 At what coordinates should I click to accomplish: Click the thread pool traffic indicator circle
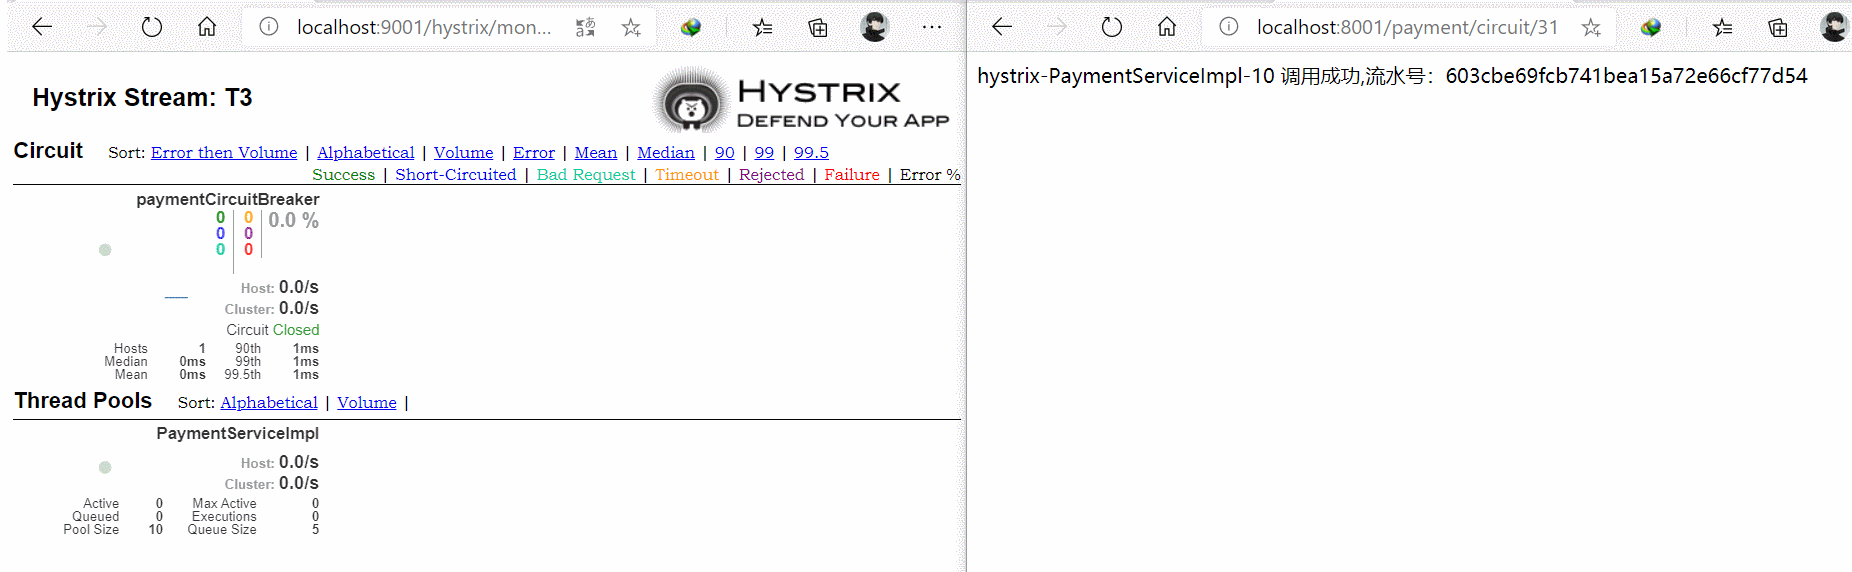(105, 467)
